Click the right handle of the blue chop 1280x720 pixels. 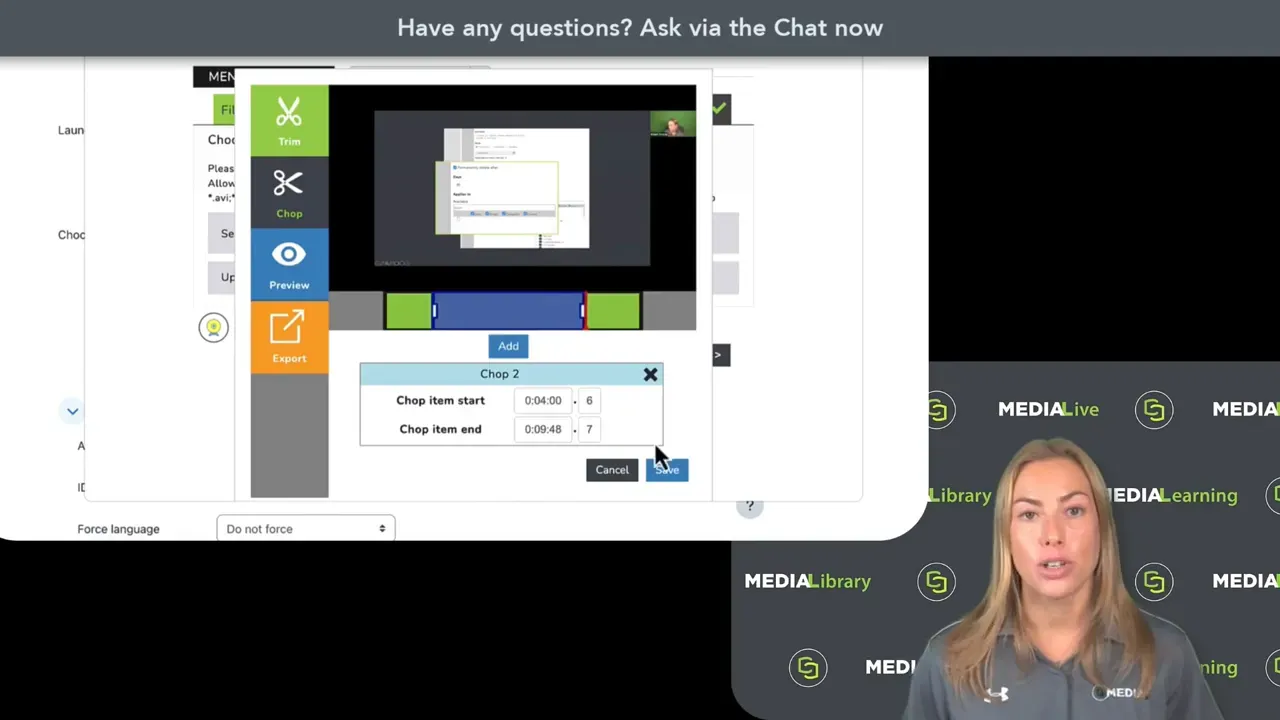click(582, 311)
